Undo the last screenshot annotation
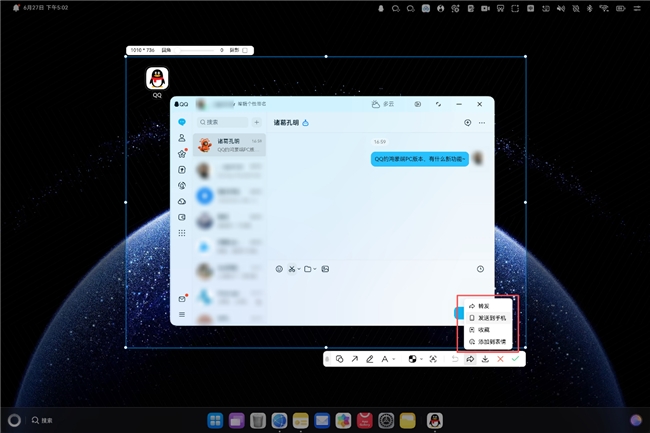The width and height of the screenshot is (650, 433). coord(455,359)
